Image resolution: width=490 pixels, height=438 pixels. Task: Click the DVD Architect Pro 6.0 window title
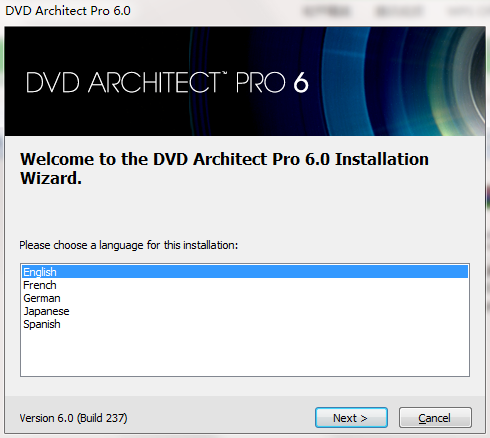click(68, 11)
